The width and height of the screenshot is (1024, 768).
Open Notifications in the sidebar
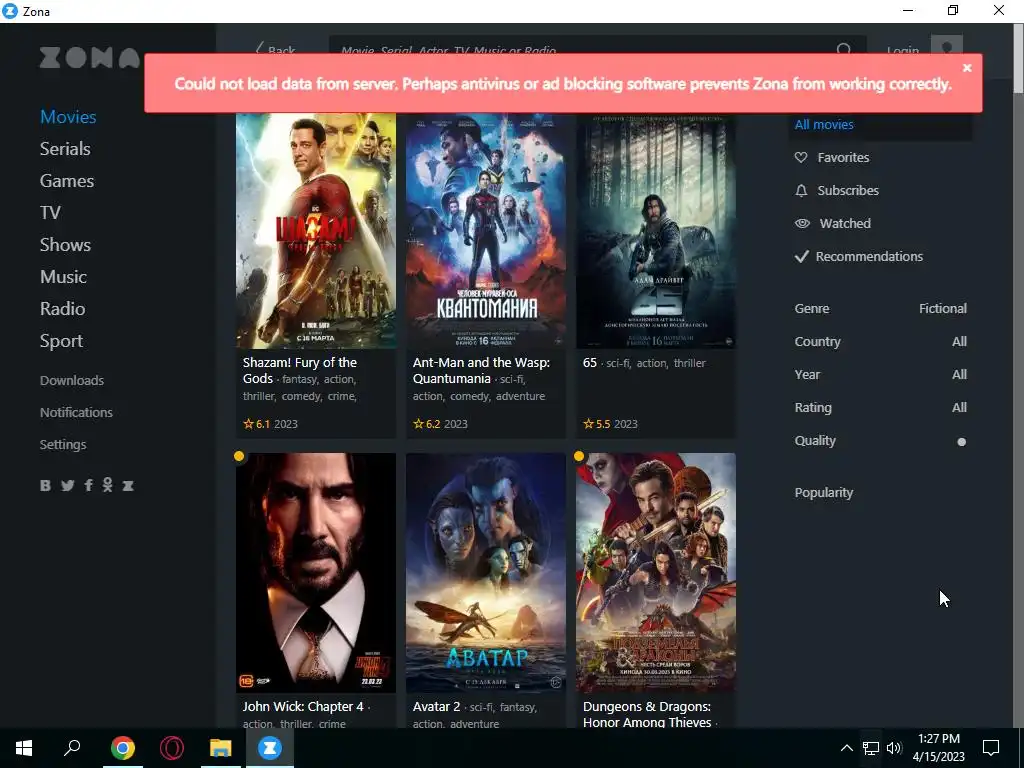(x=76, y=412)
